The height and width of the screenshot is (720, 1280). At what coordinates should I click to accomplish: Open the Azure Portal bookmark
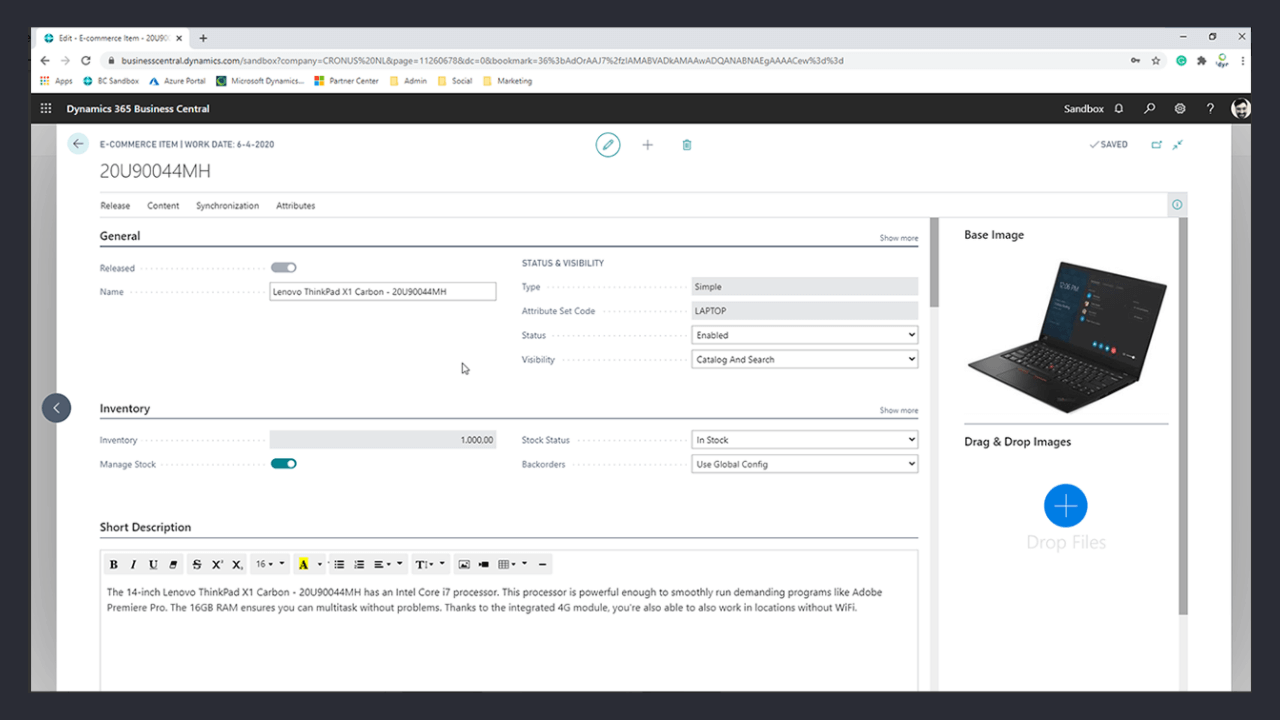pyautogui.click(x=177, y=81)
